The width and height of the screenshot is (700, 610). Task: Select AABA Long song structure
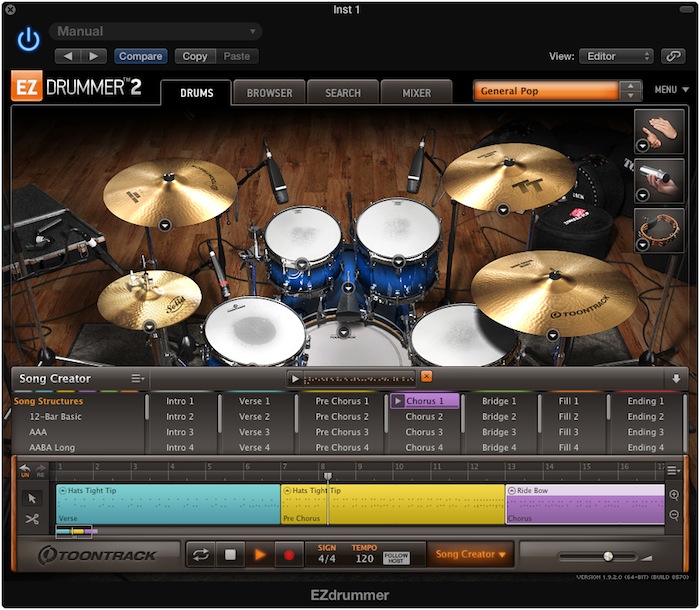(x=52, y=447)
